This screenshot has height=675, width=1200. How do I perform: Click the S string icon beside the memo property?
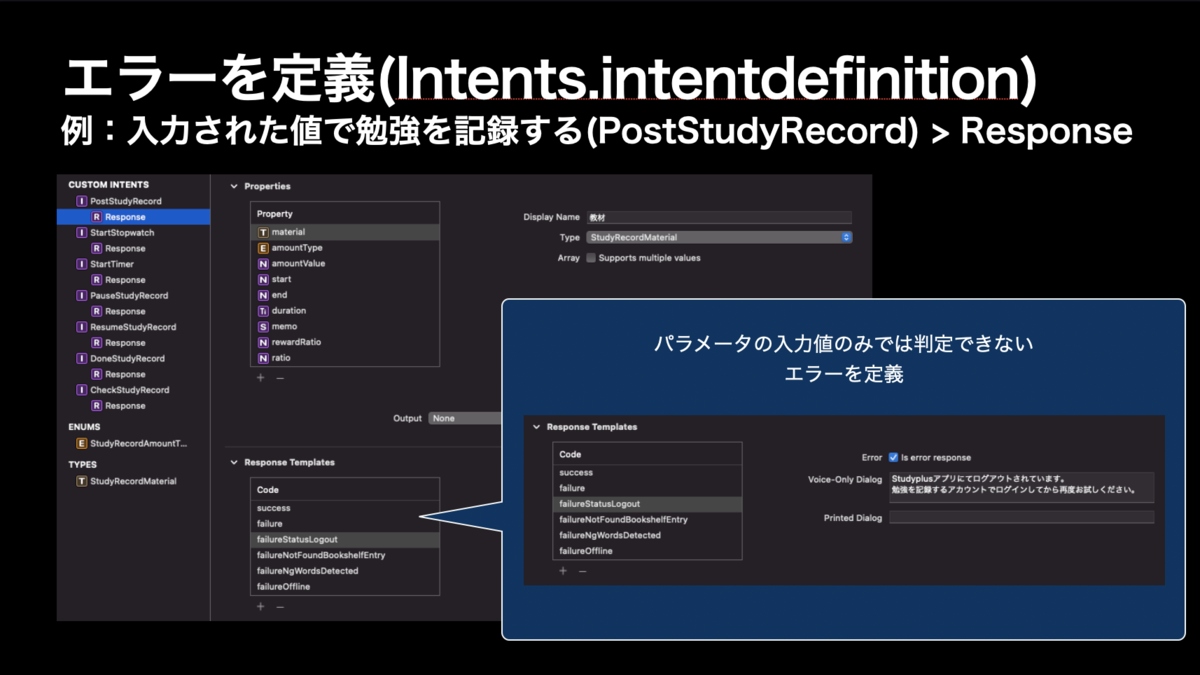tap(263, 327)
